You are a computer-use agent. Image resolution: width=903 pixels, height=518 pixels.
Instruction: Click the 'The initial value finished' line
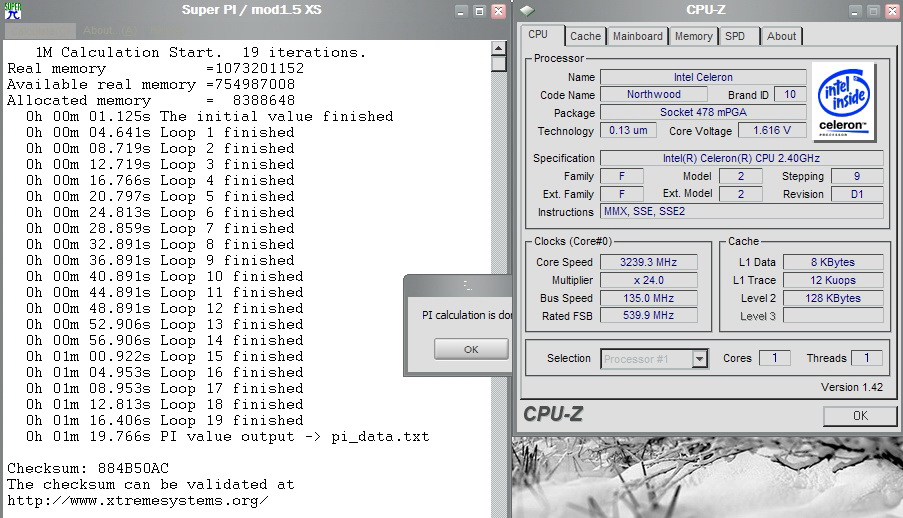pyautogui.click(x=210, y=116)
